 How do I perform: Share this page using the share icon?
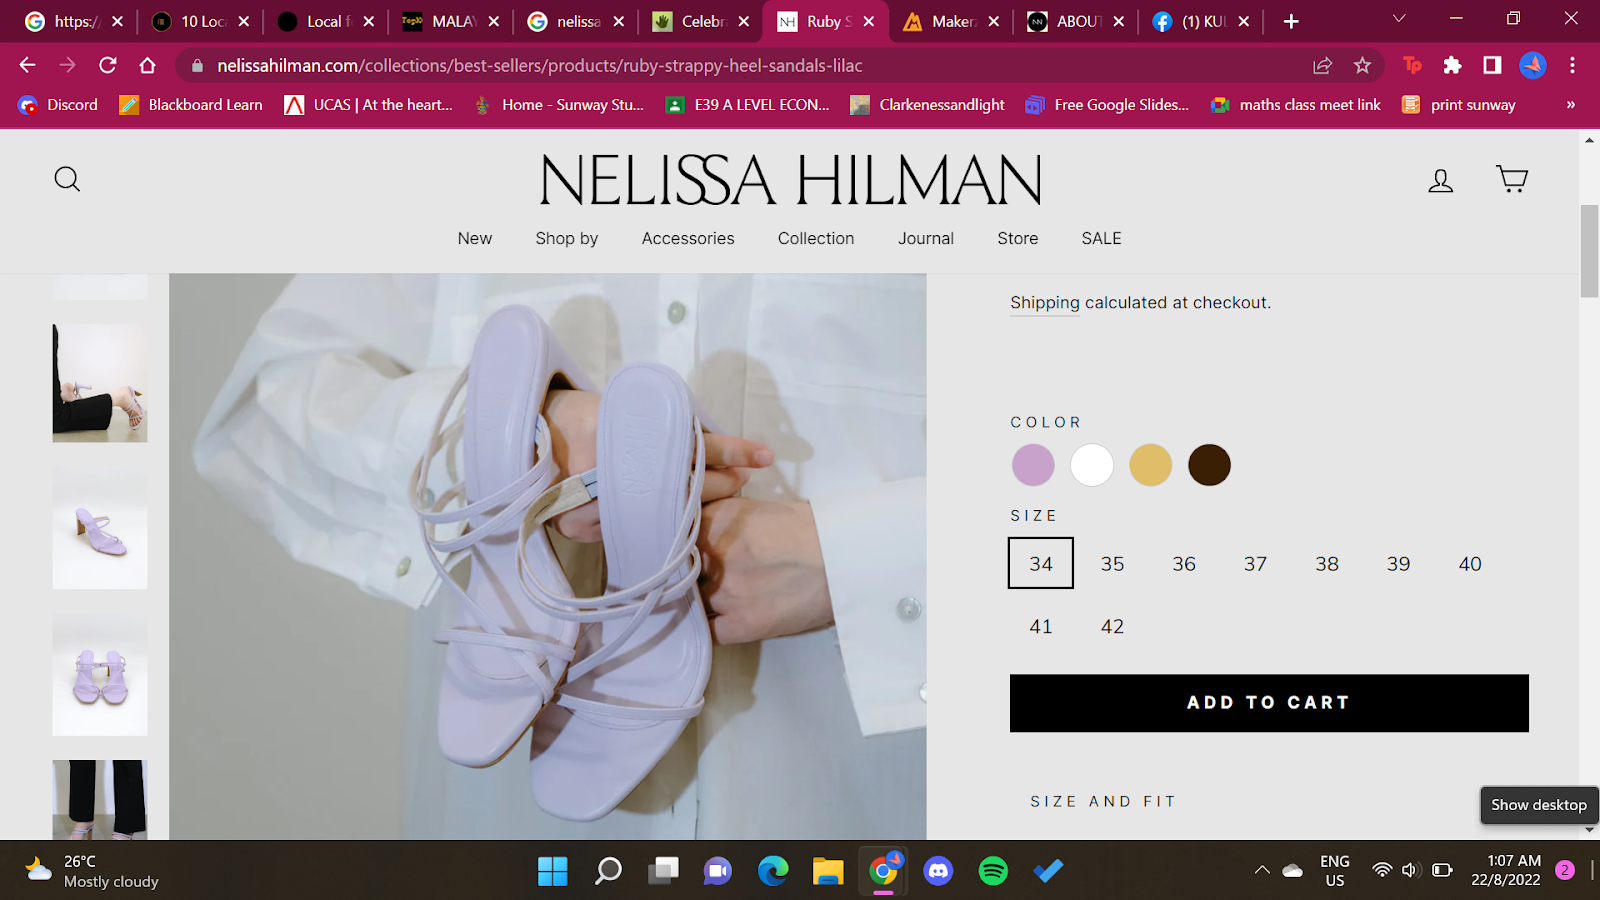(x=1322, y=65)
